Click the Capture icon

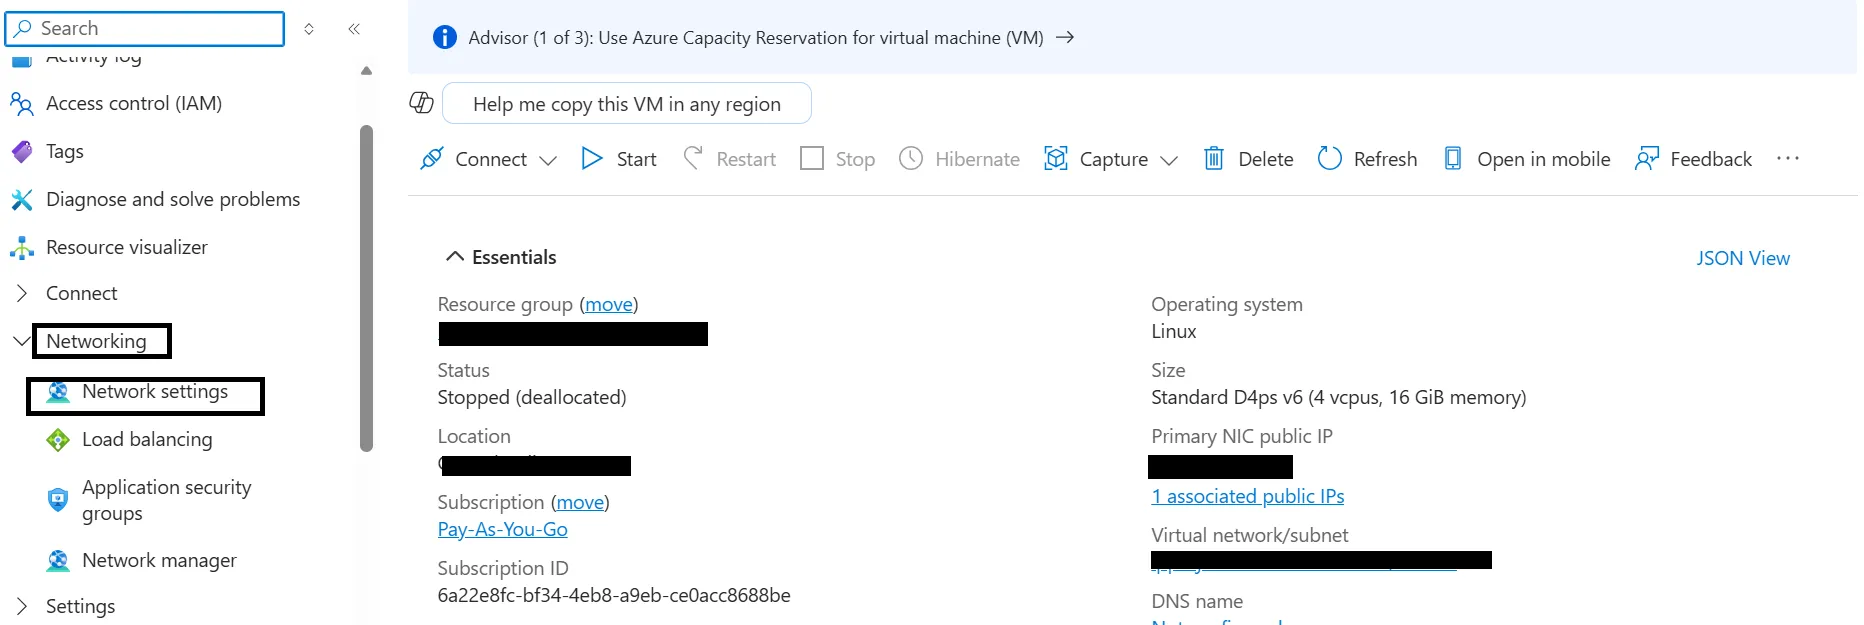(1056, 158)
